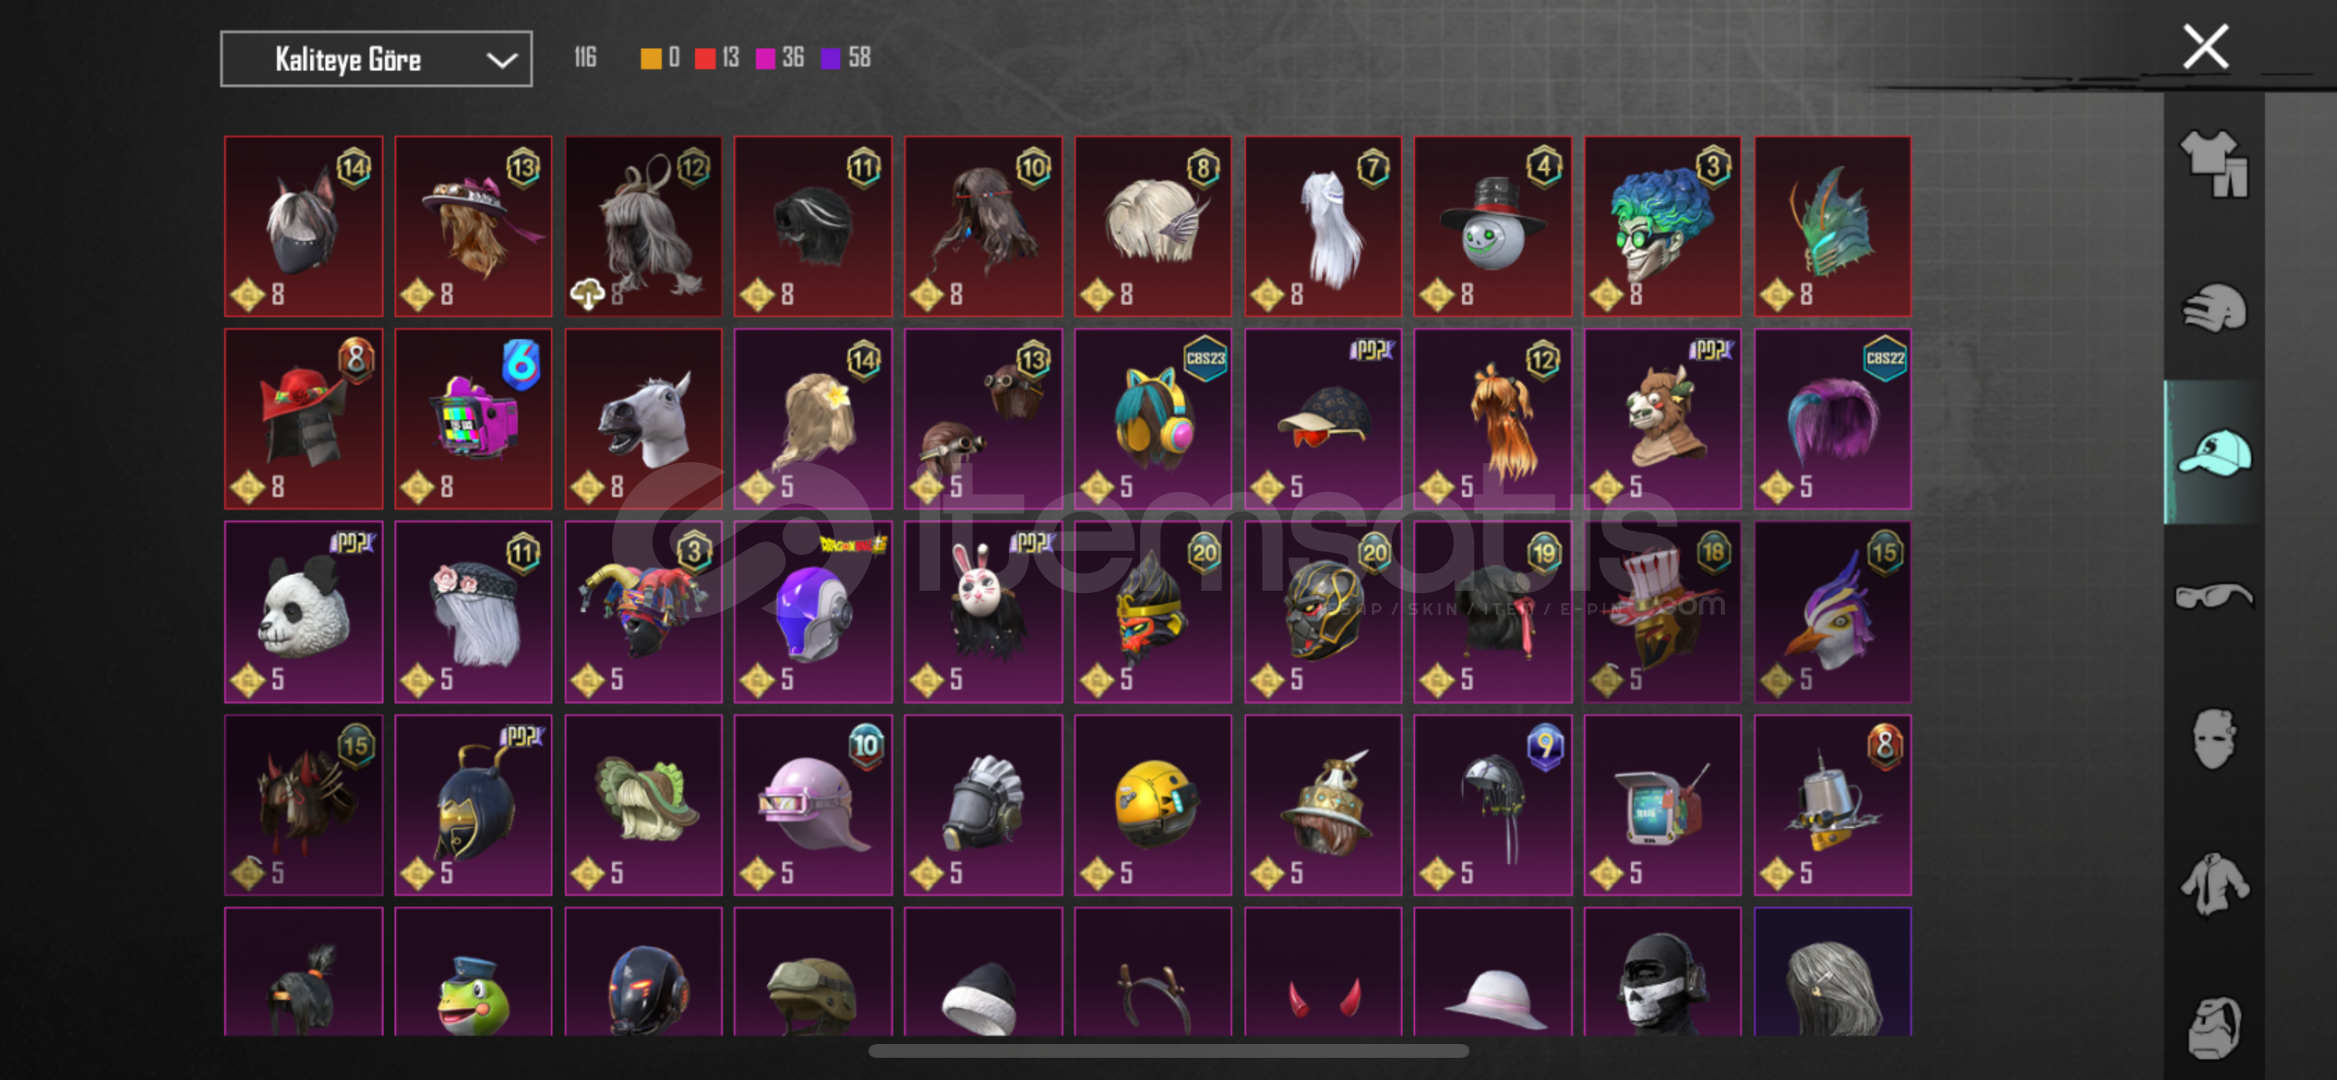This screenshot has width=2337, height=1080.
Task: Pick the yellow helmet item
Action: click(x=1153, y=805)
